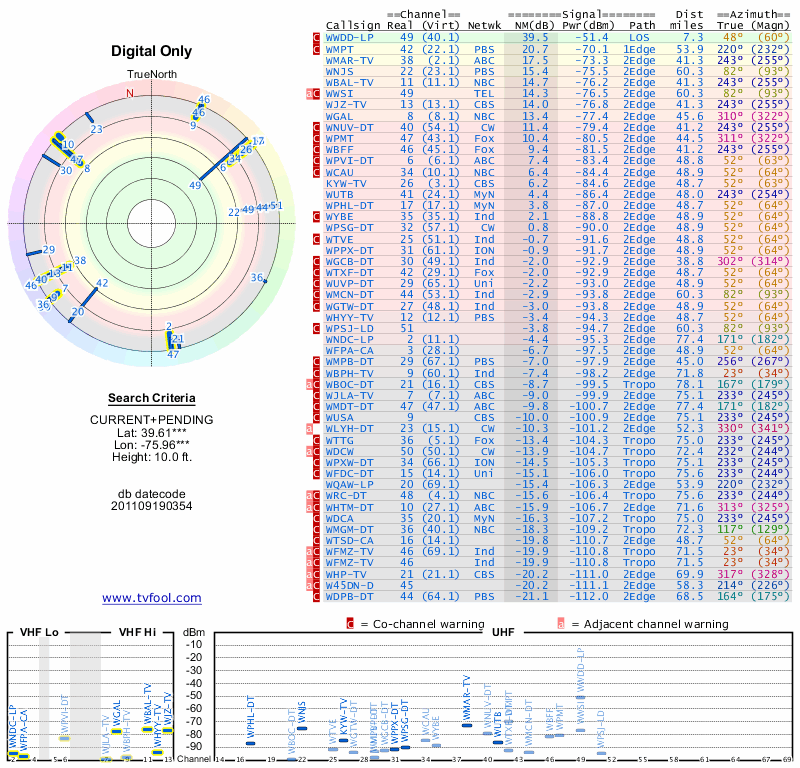Click the Netwk column header
The image size is (800, 768).
coord(484,26)
